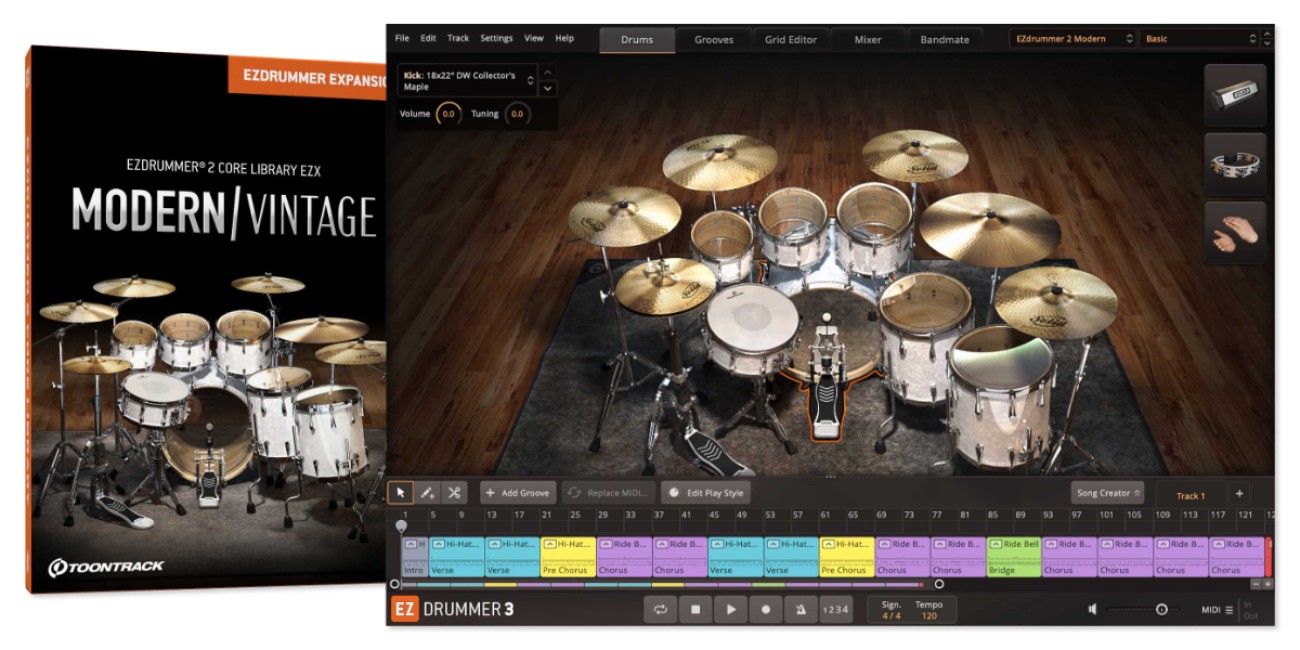1300x650 pixels.
Task: Open the Kick instrument selection dropdown
Action: tap(468, 81)
